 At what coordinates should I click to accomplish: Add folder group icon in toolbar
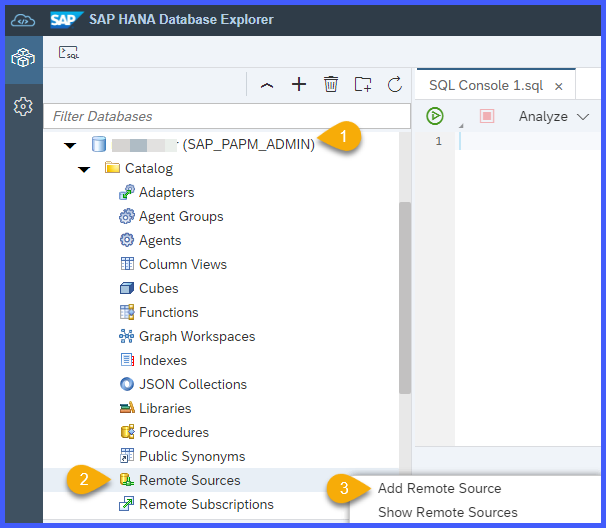(363, 84)
